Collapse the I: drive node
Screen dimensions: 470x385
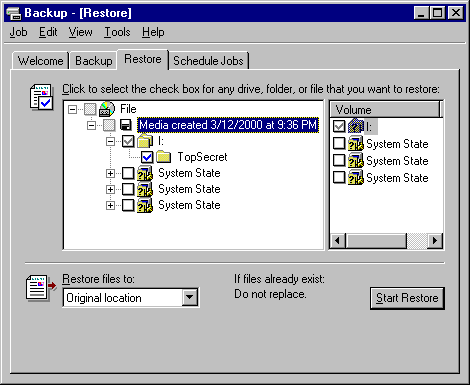pyautogui.click(x=110, y=141)
